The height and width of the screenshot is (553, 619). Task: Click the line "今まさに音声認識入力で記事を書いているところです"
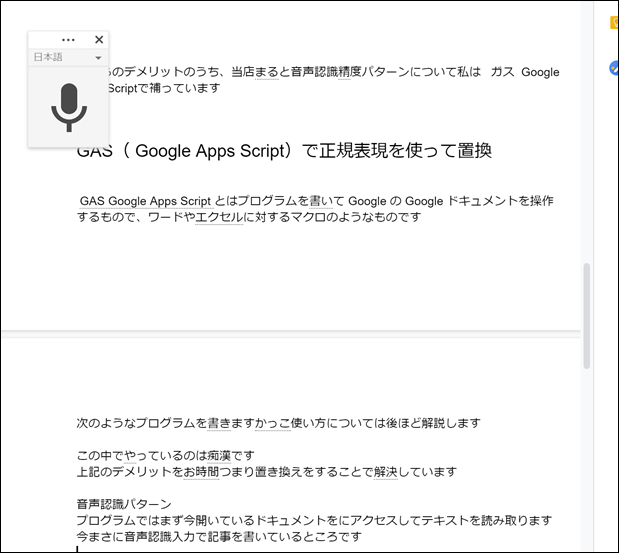point(219,536)
